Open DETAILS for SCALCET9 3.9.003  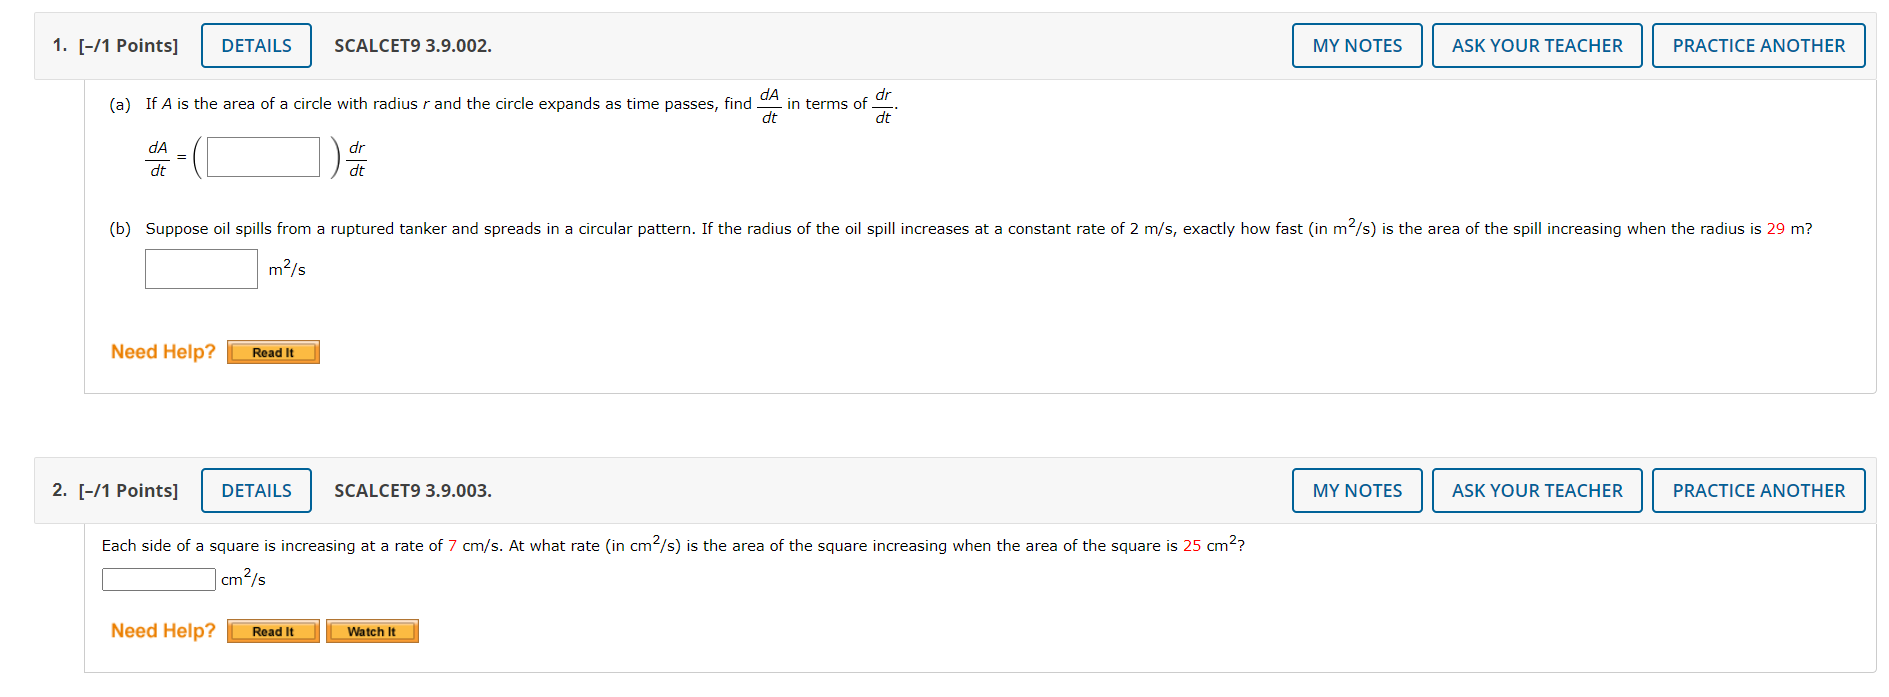click(x=255, y=490)
